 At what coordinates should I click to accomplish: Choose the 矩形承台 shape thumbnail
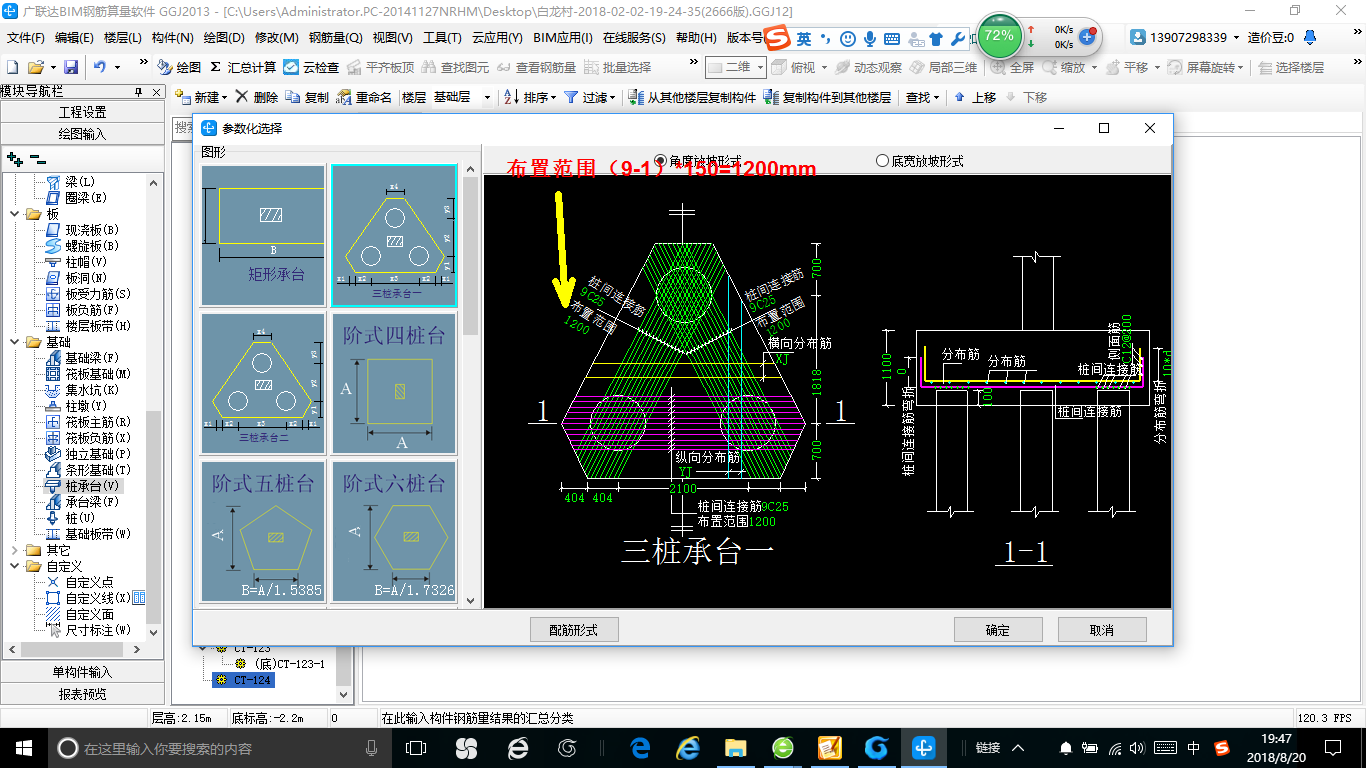[x=263, y=235]
